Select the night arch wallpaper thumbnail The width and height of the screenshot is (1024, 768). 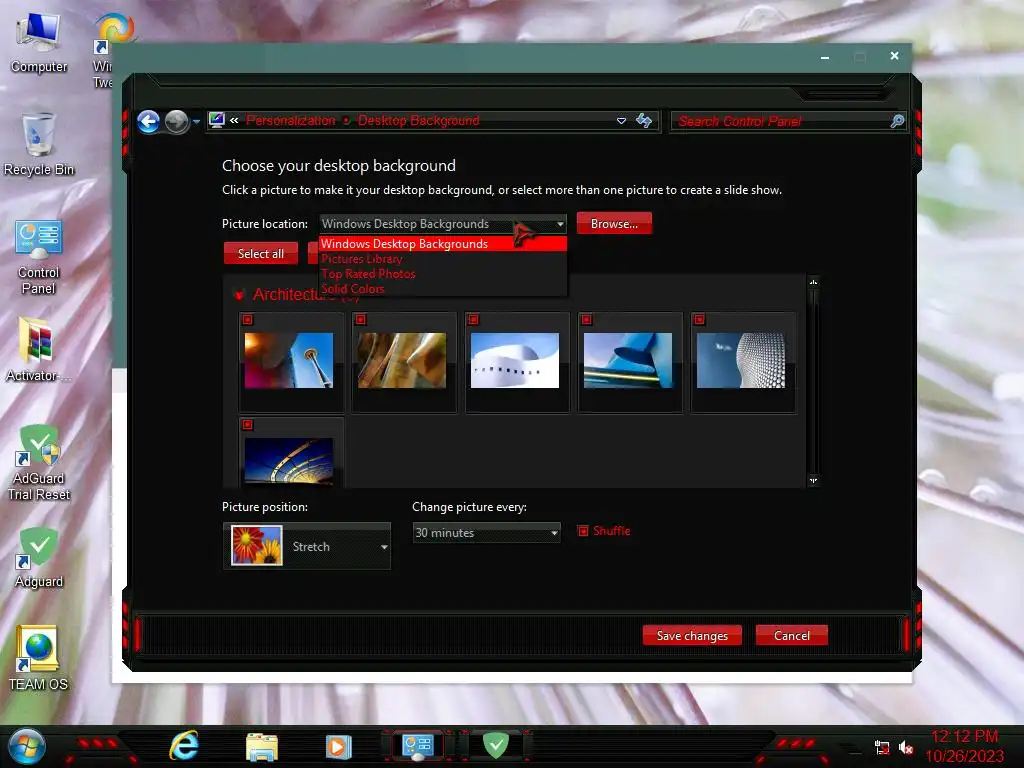click(289, 461)
